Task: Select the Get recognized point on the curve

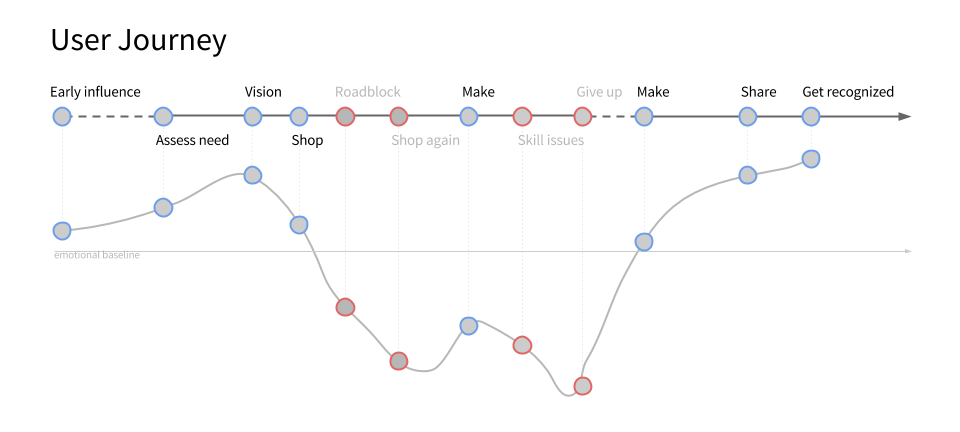Action: coord(811,159)
